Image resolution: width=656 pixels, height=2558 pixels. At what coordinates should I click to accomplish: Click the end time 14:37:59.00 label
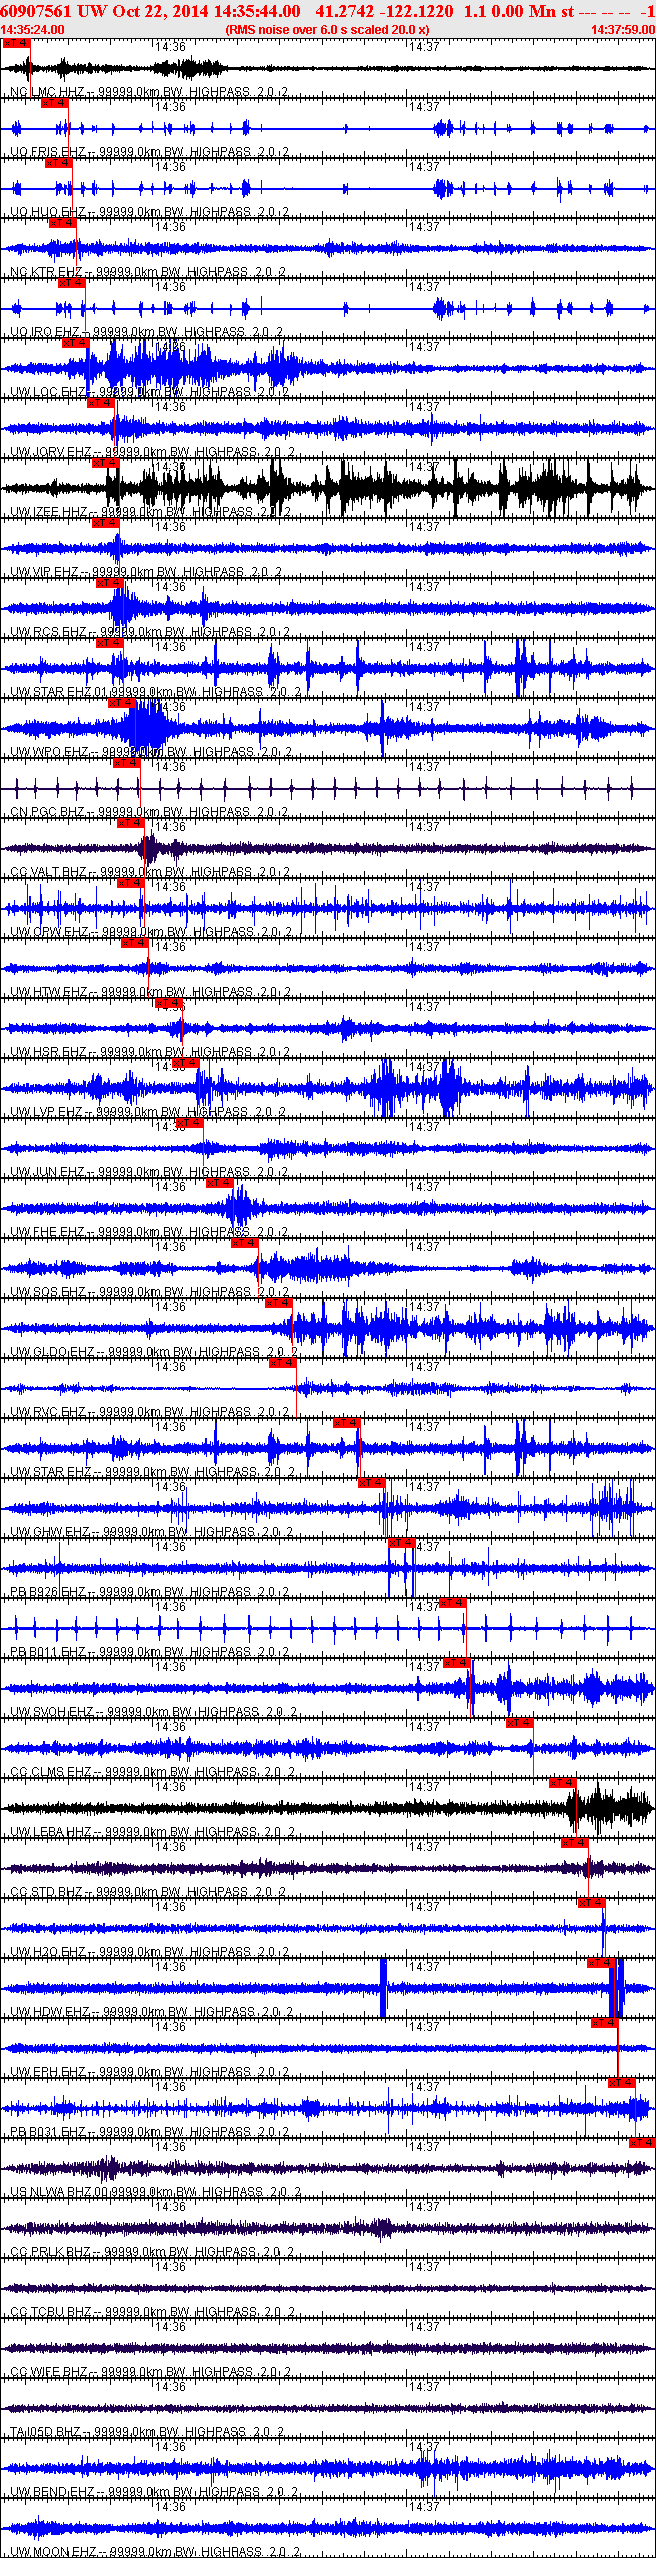(x=622, y=30)
